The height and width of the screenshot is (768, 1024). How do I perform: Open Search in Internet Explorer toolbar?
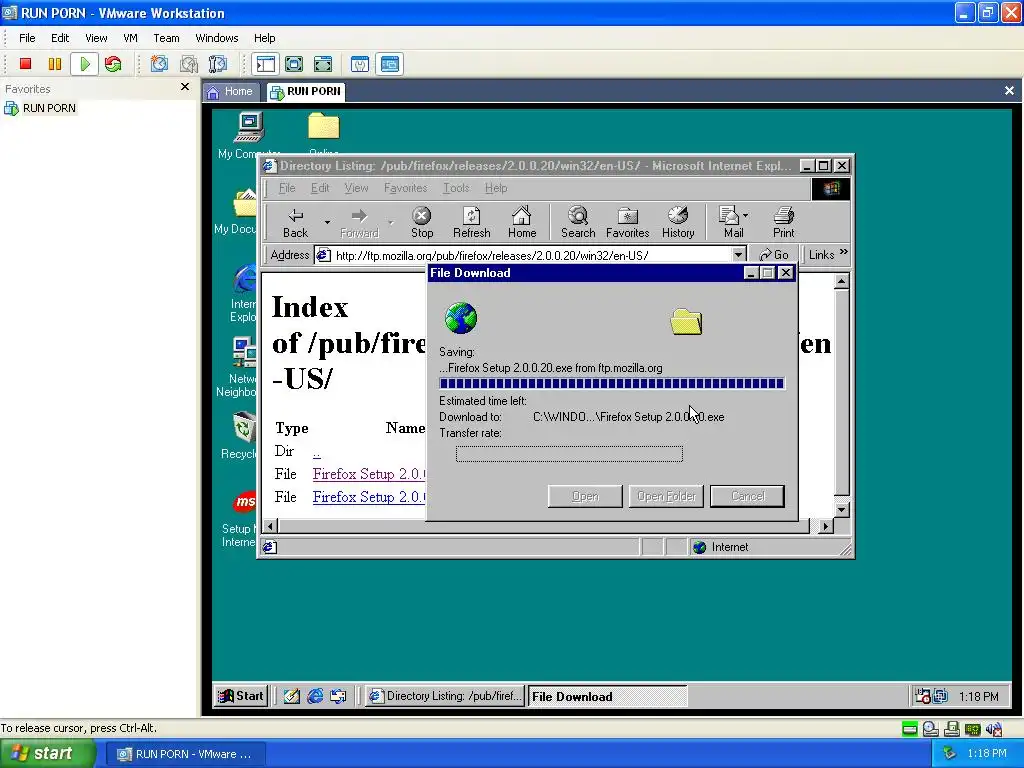pyautogui.click(x=578, y=223)
